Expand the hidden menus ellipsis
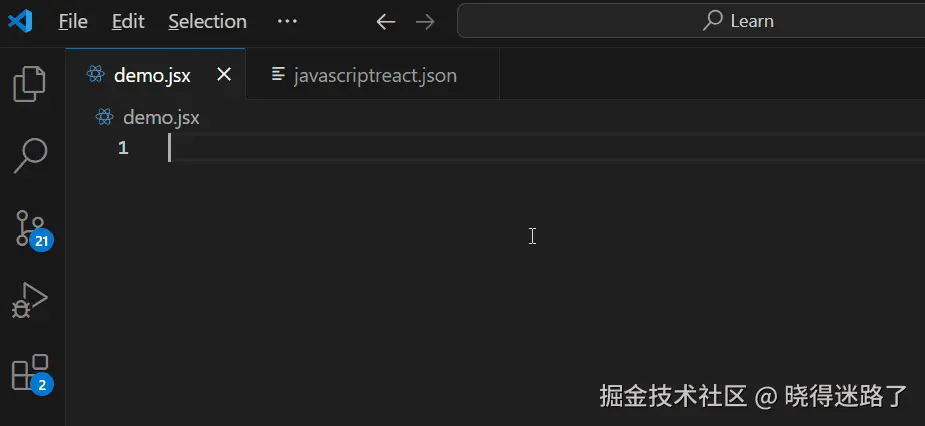Image resolution: width=925 pixels, height=426 pixels. pyautogui.click(x=287, y=22)
